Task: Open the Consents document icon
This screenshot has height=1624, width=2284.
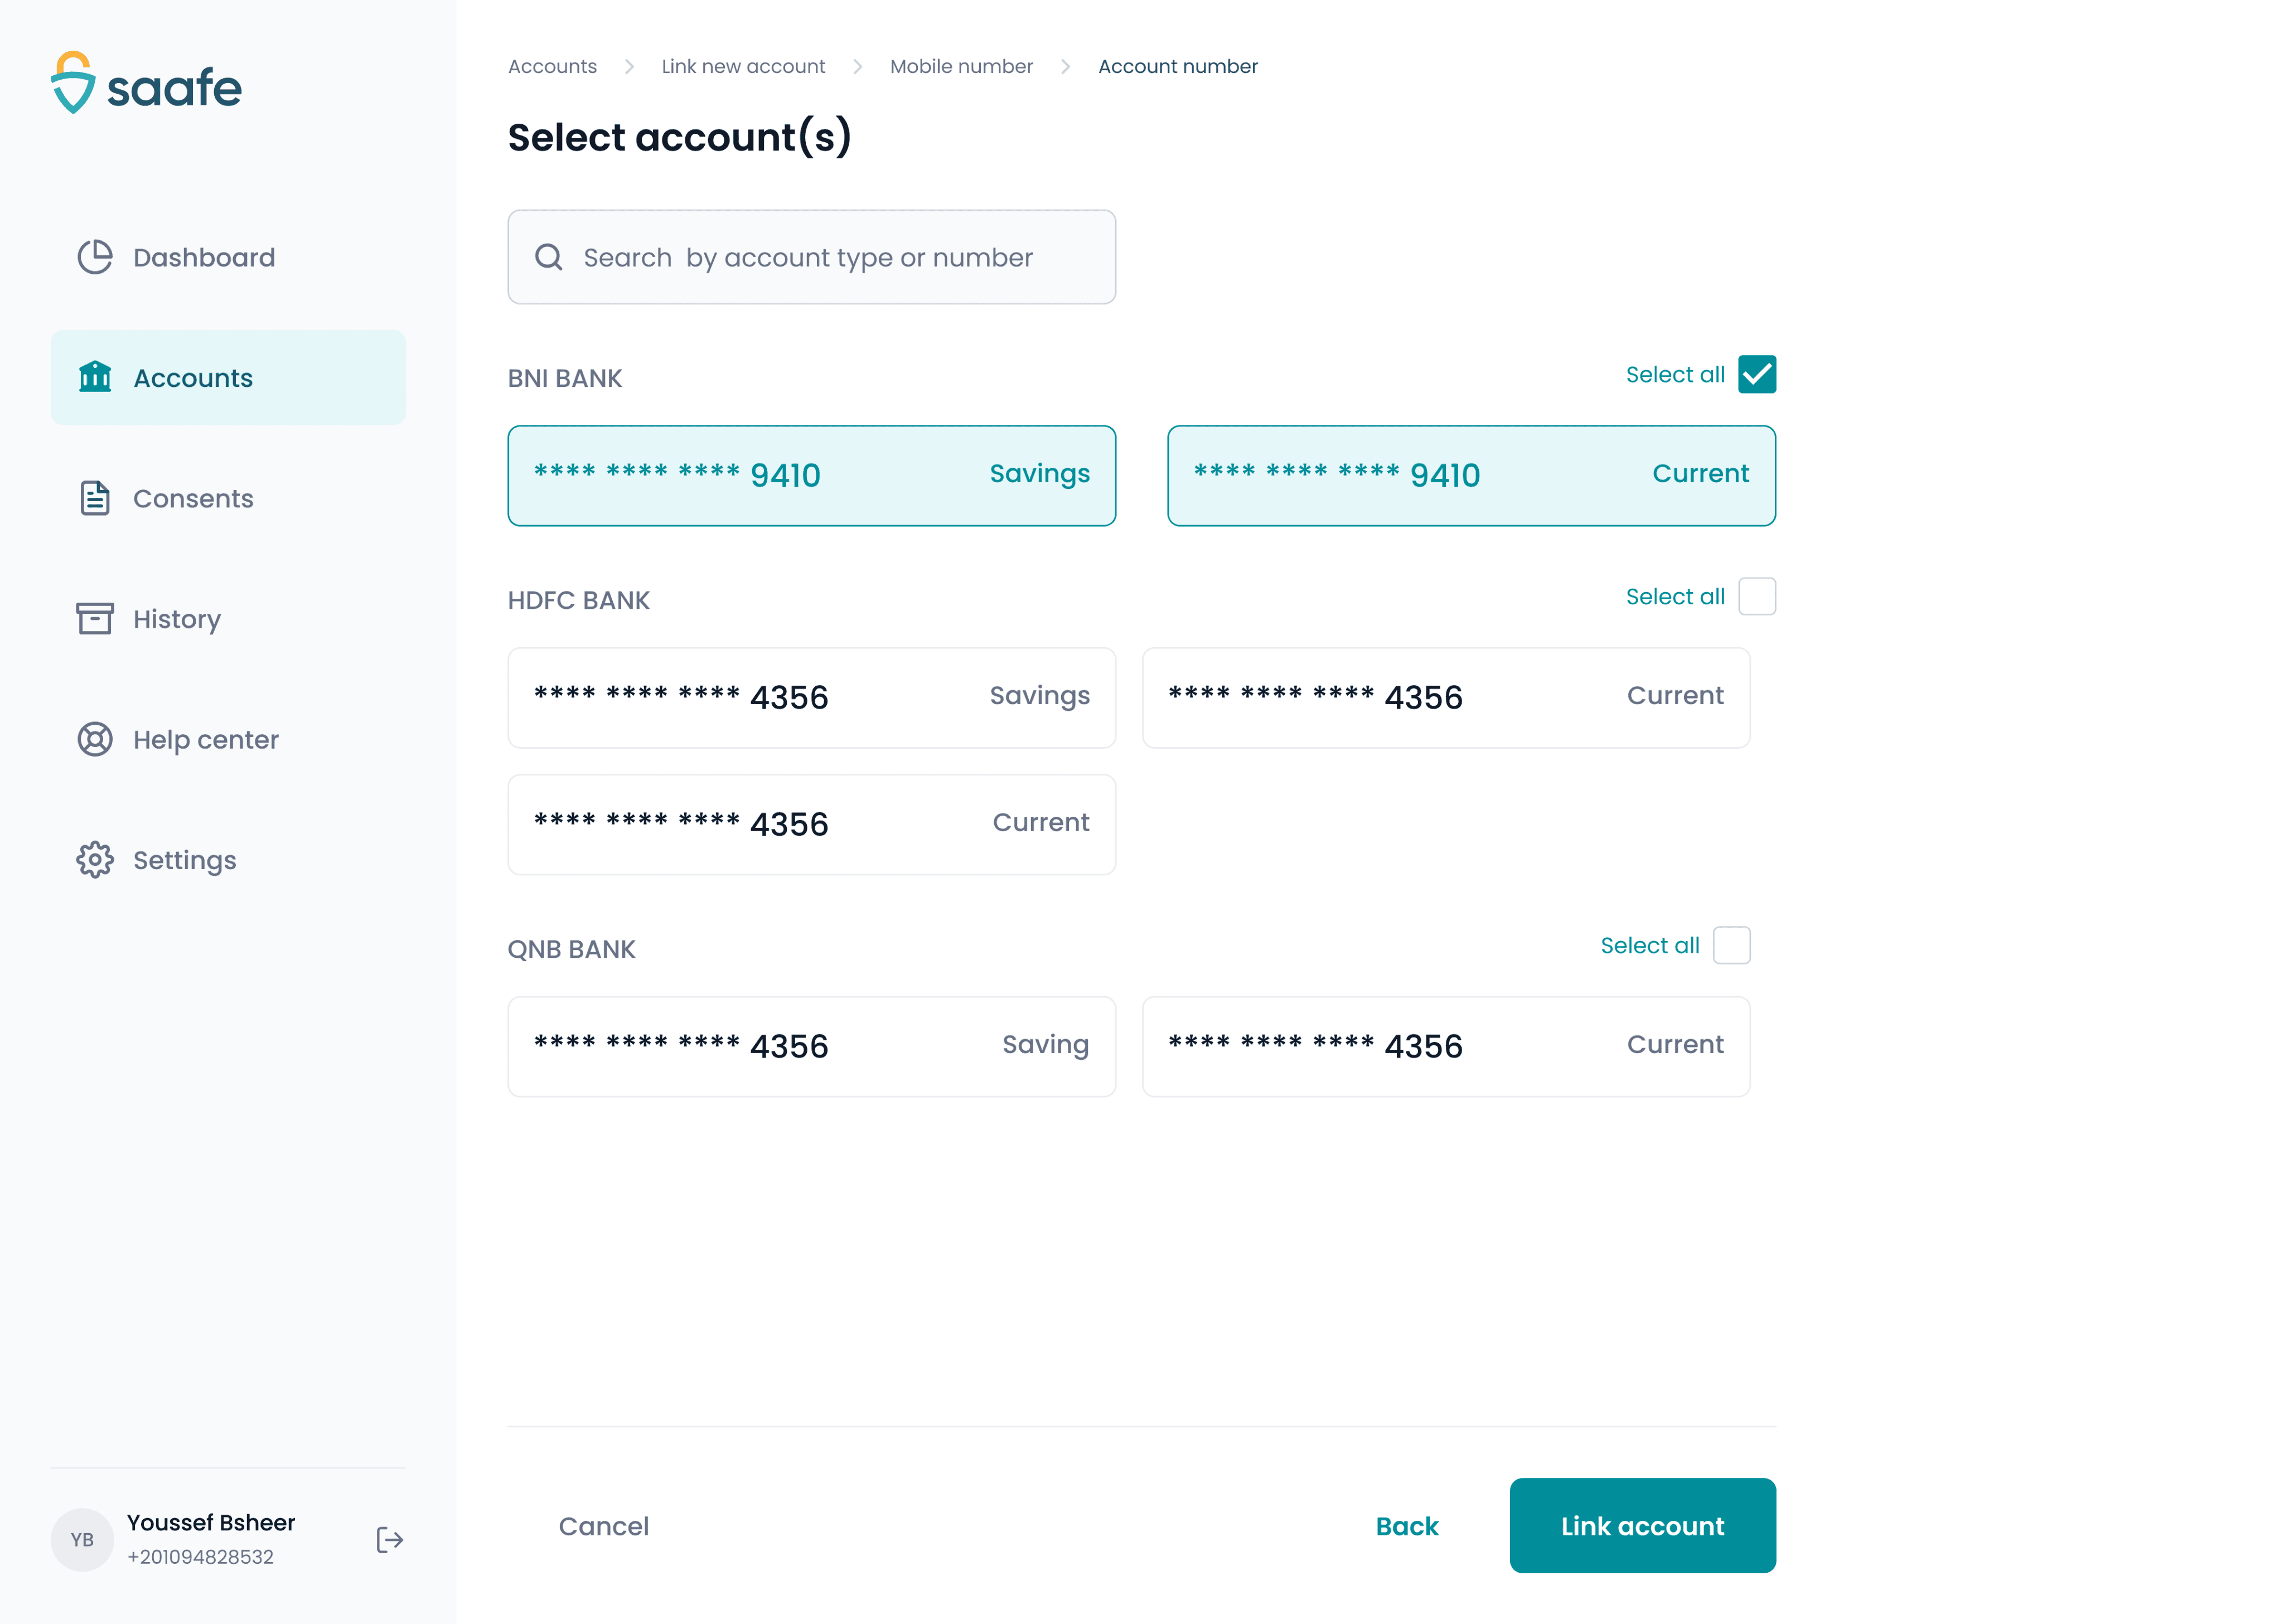Action: click(95, 498)
